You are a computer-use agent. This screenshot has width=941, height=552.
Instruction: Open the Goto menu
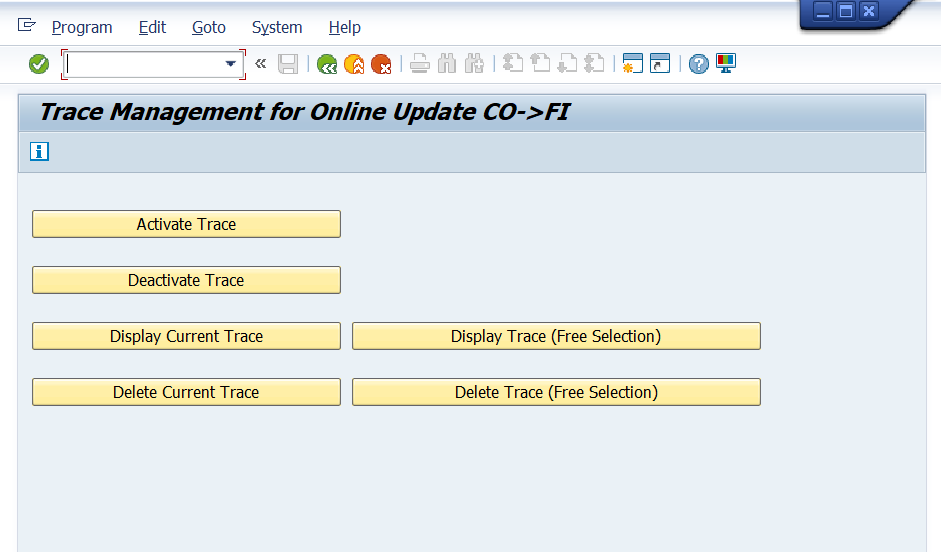[x=209, y=28]
